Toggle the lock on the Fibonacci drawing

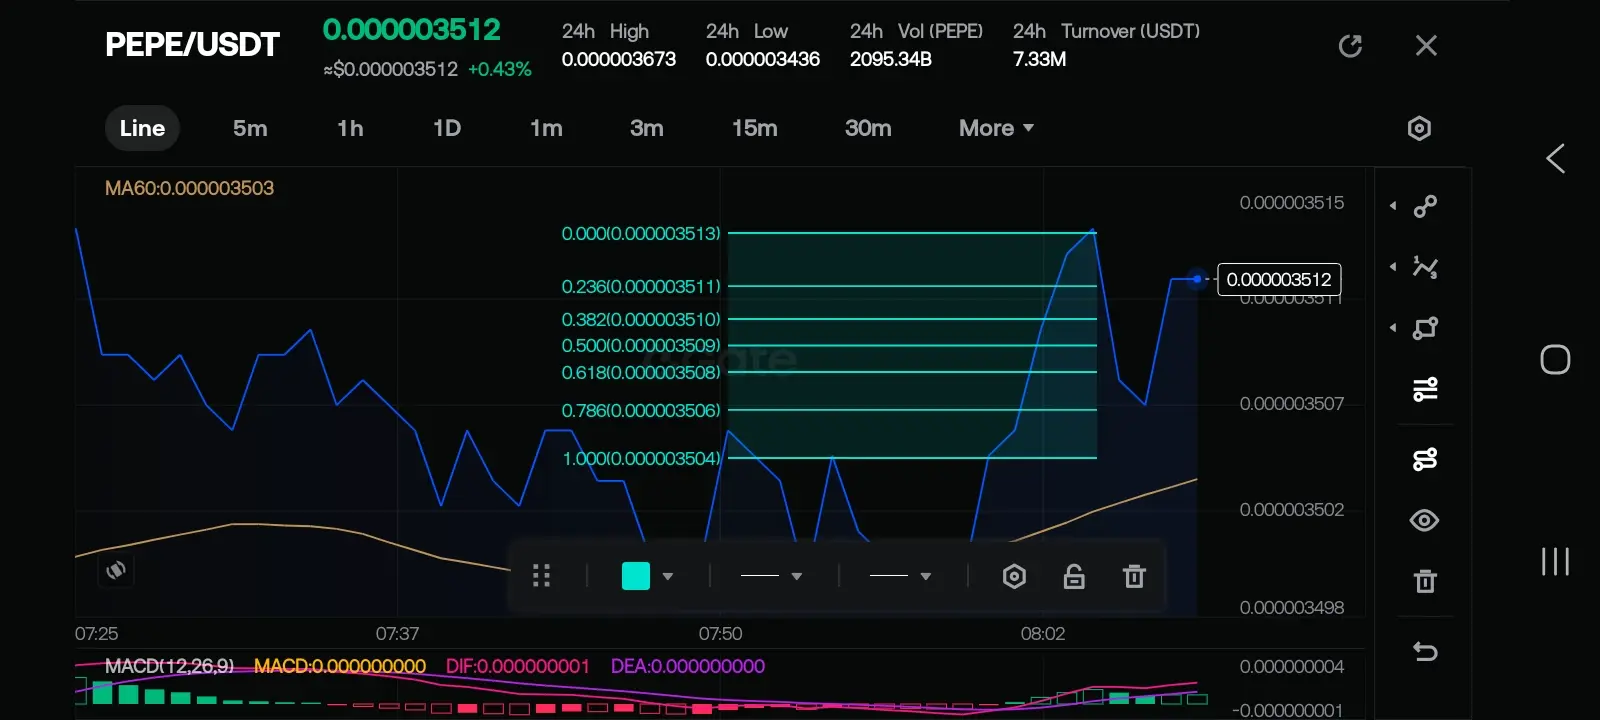pyautogui.click(x=1074, y=576)
